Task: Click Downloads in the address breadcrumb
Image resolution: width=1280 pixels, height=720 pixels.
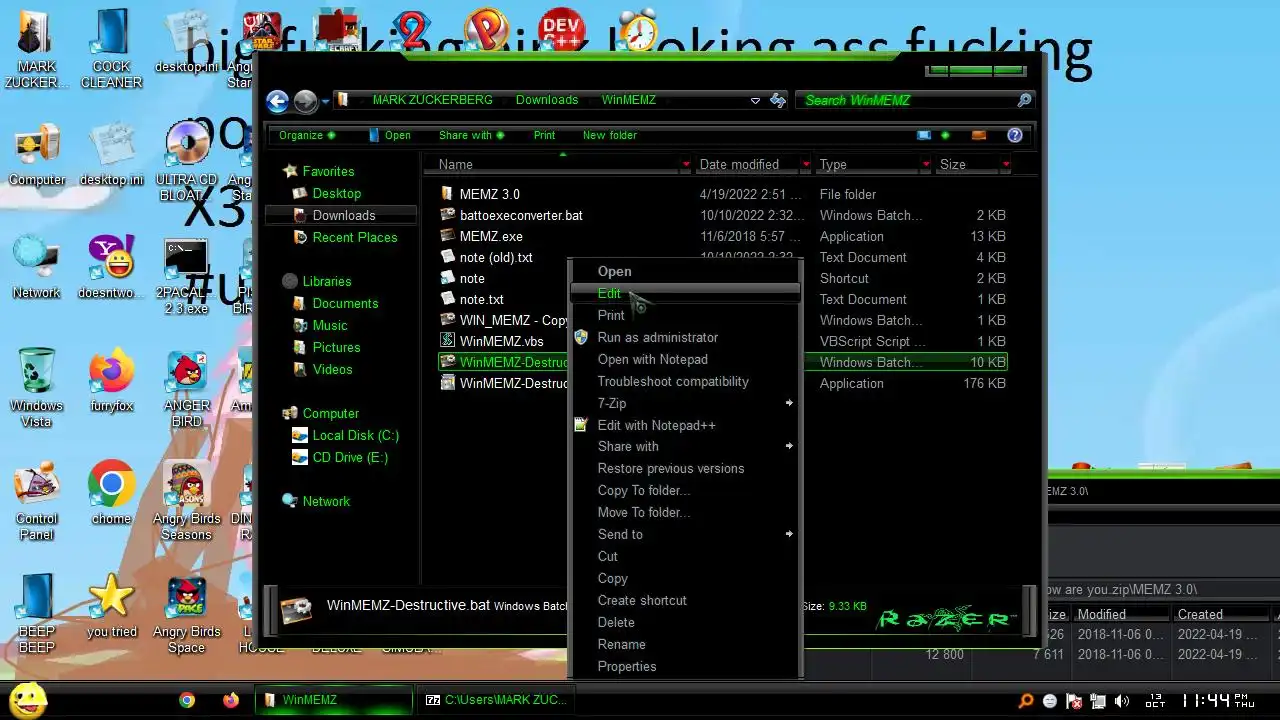Action: click(546, 100)
